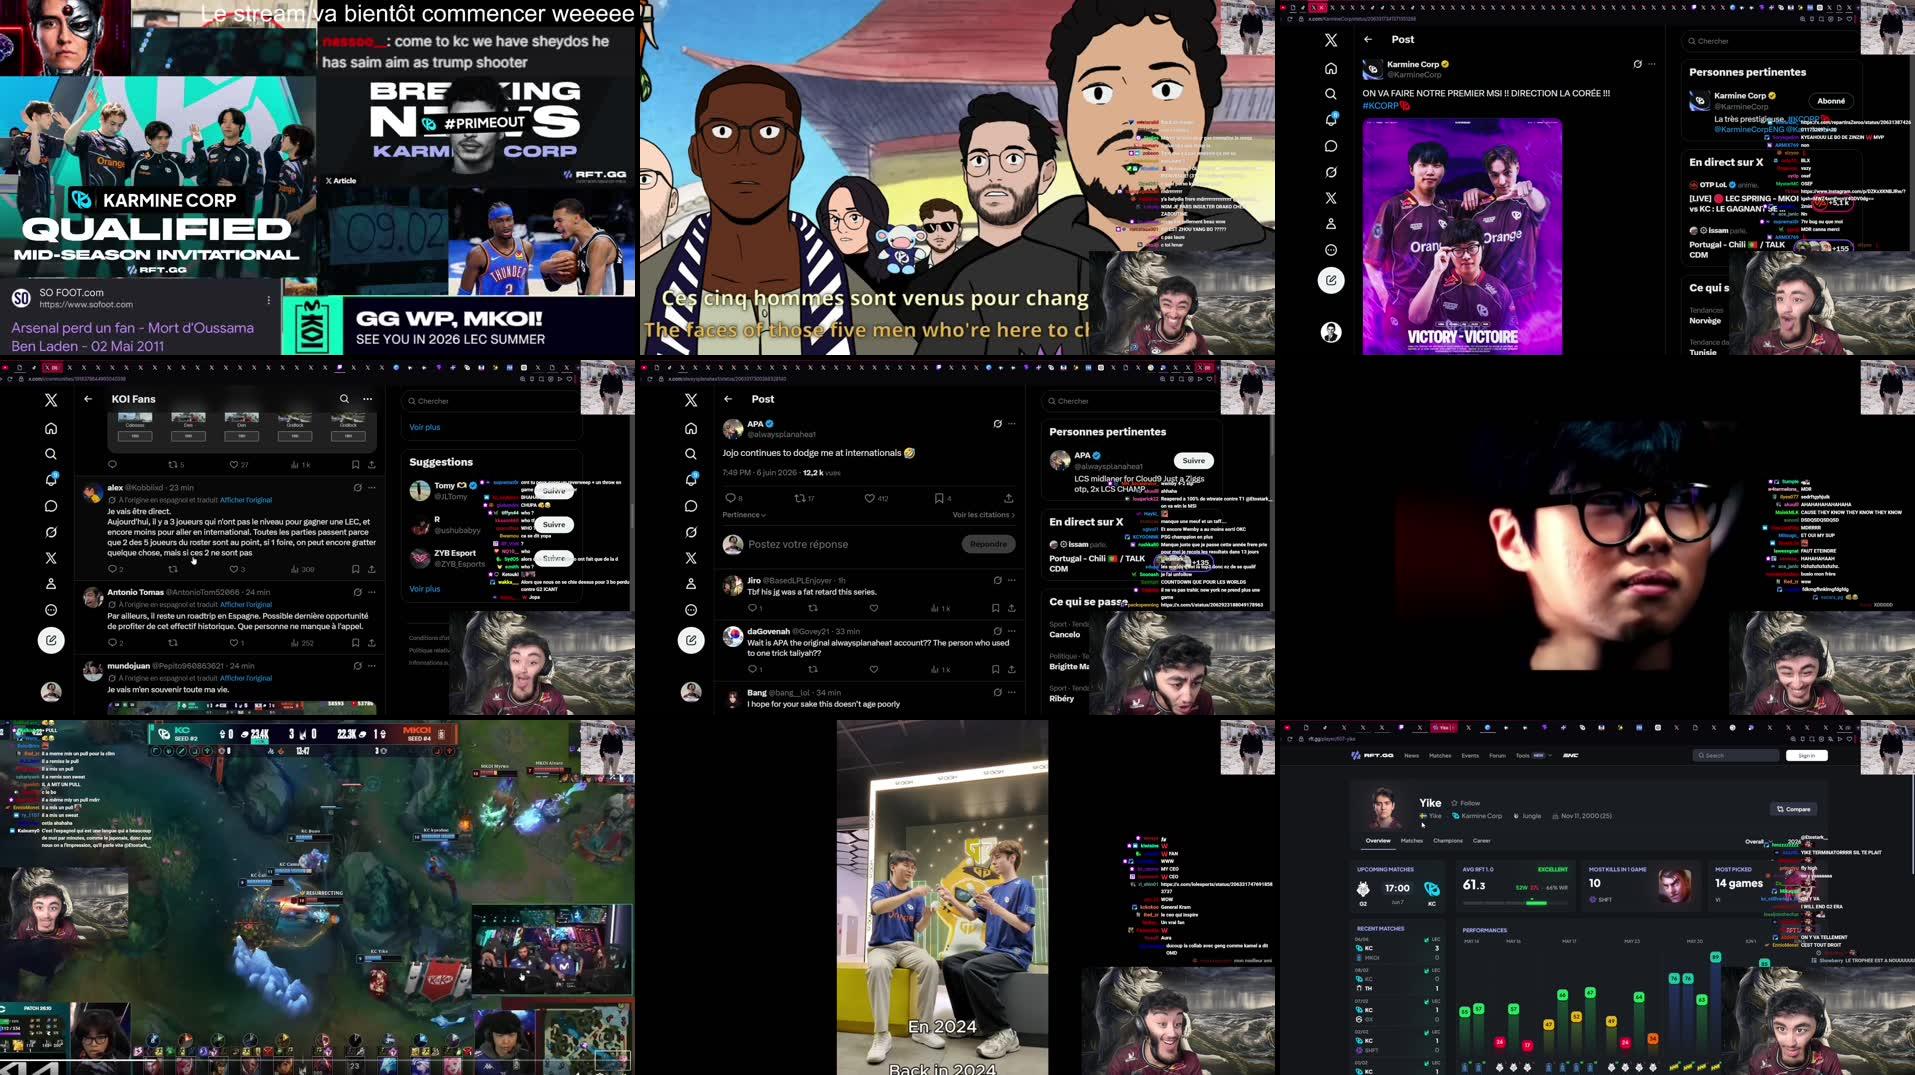Click Grok icon on Jiro's reply
1915x1075 pixels.
tap(997, 580)
